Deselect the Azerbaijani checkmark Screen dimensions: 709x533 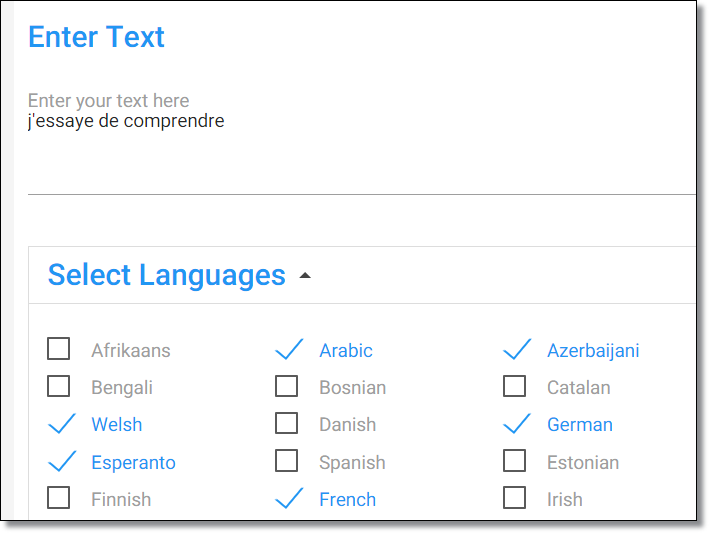pyautogui.click(x=517, y=349)
